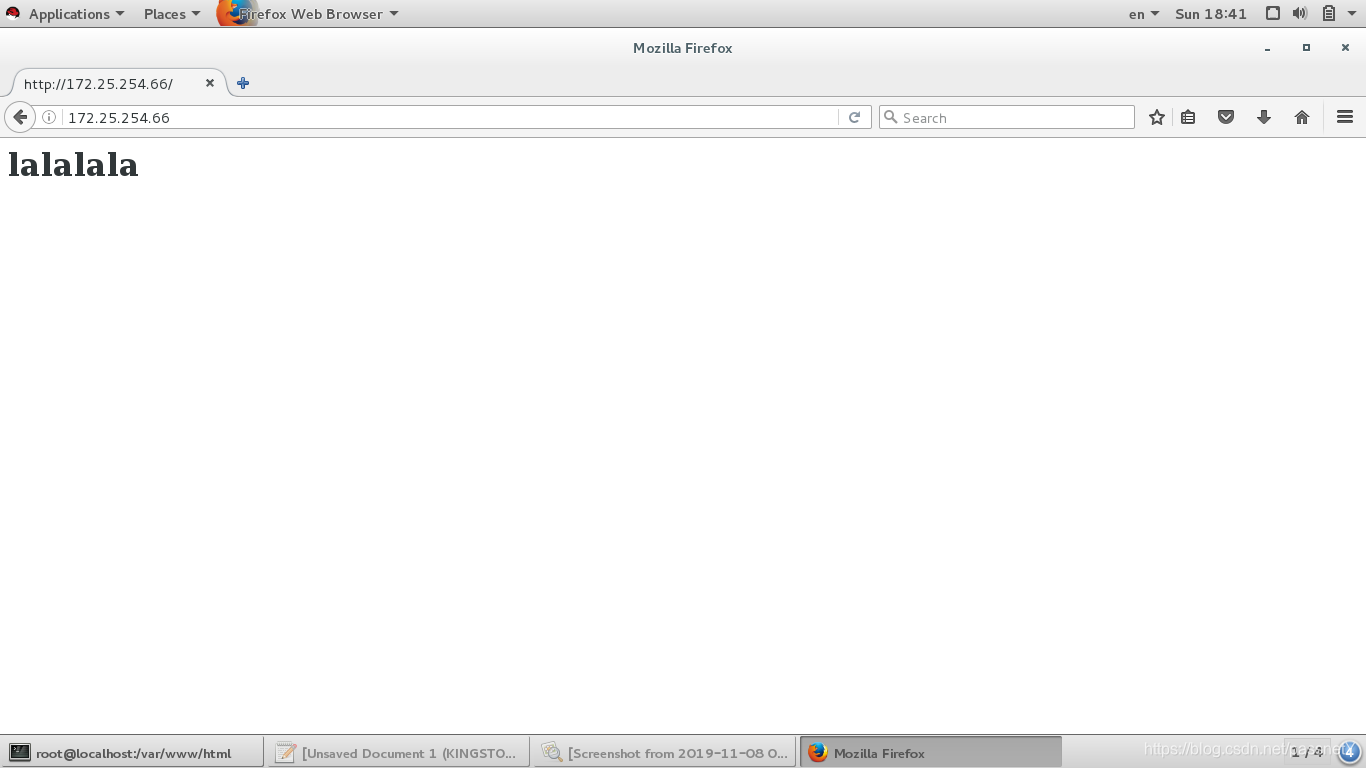This screenshot has height=768, width=1366.
Task: Open the Firefox hamburger menu
Action: (1345, 117)
